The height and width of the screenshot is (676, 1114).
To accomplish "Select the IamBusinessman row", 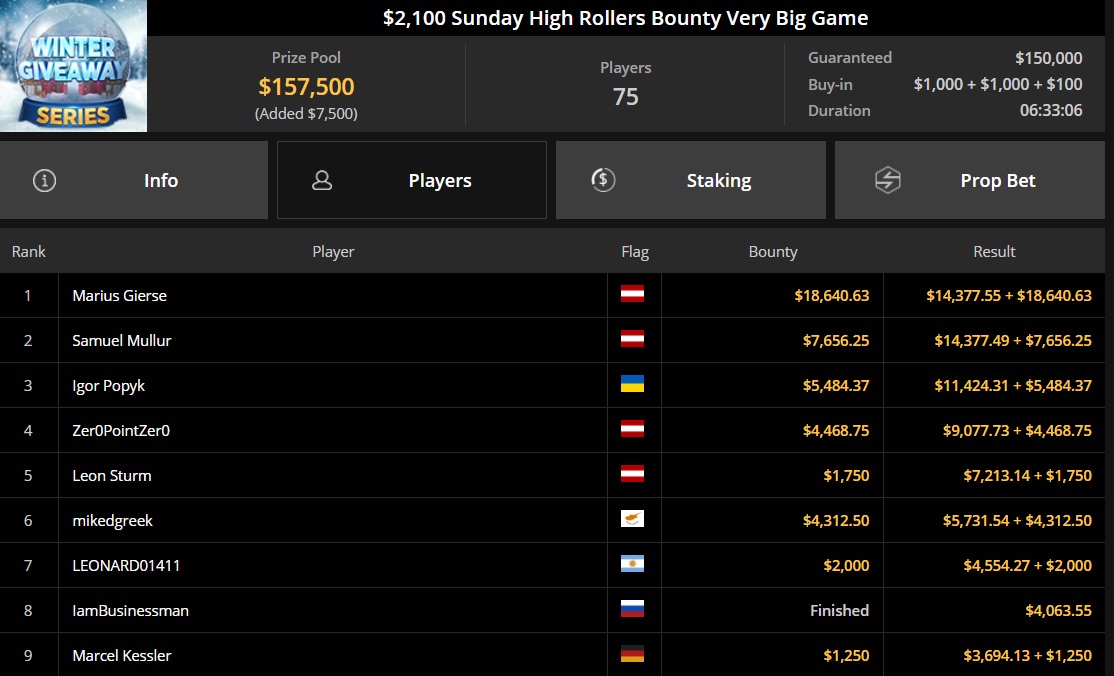I will 552,611.
